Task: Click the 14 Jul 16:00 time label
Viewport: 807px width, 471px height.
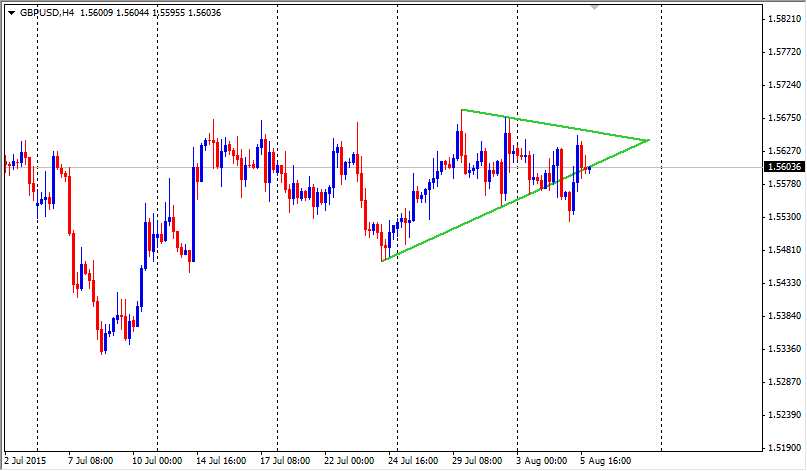Action: pyautogui.click(x=221, y=461)
